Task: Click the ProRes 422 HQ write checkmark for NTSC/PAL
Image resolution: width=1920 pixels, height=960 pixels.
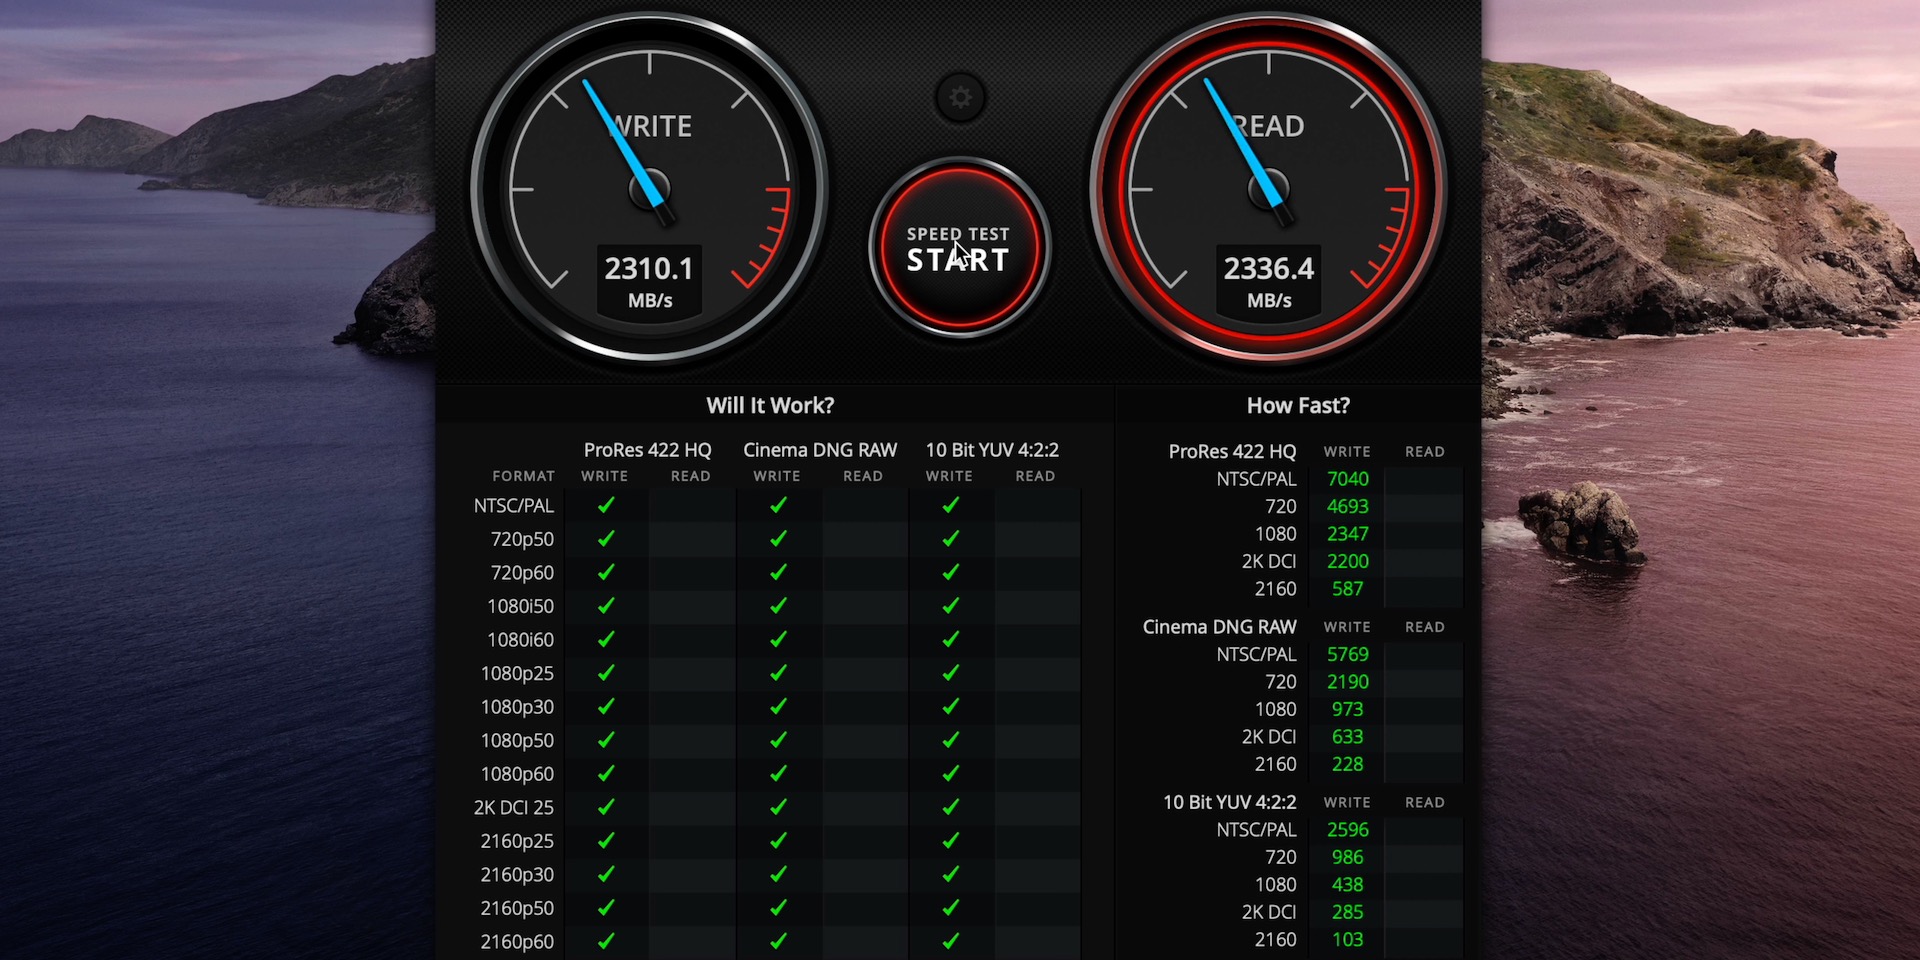Action: coord(606,506)
